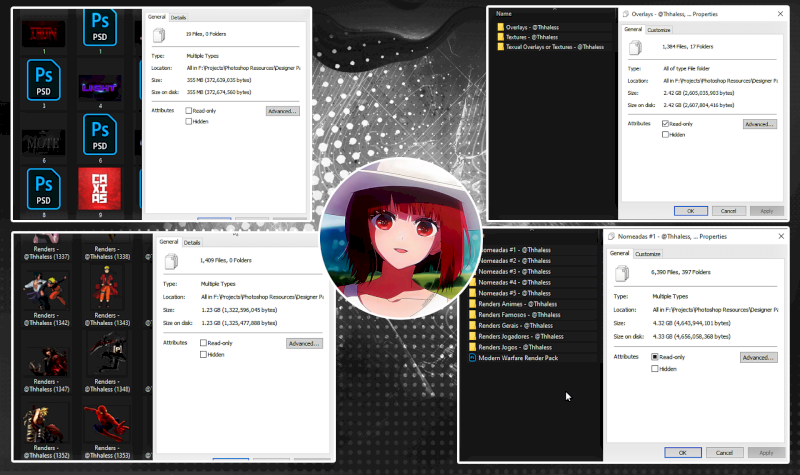Click the Renders Animes folder icon
The width and height of the screenshot is (800, 475).
pyautogui.click(x=473, y=303)
